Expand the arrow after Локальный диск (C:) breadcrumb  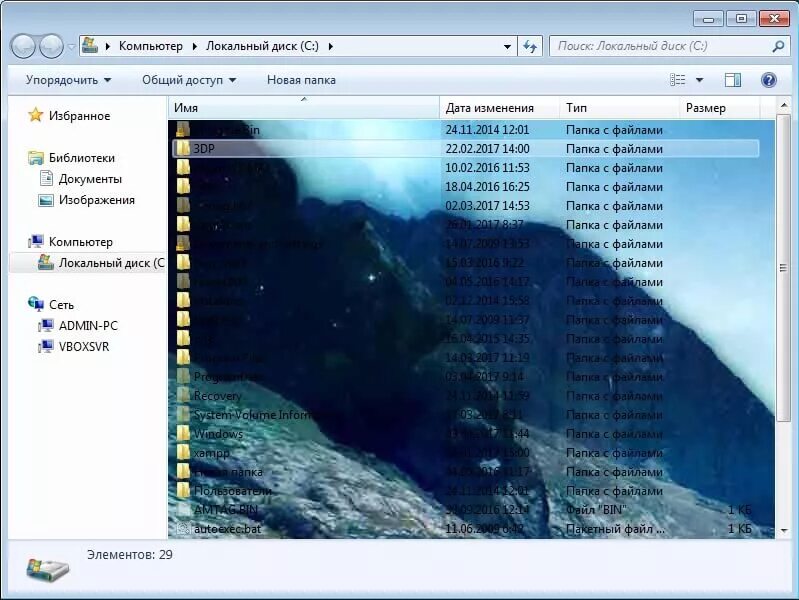coord(331,46)
